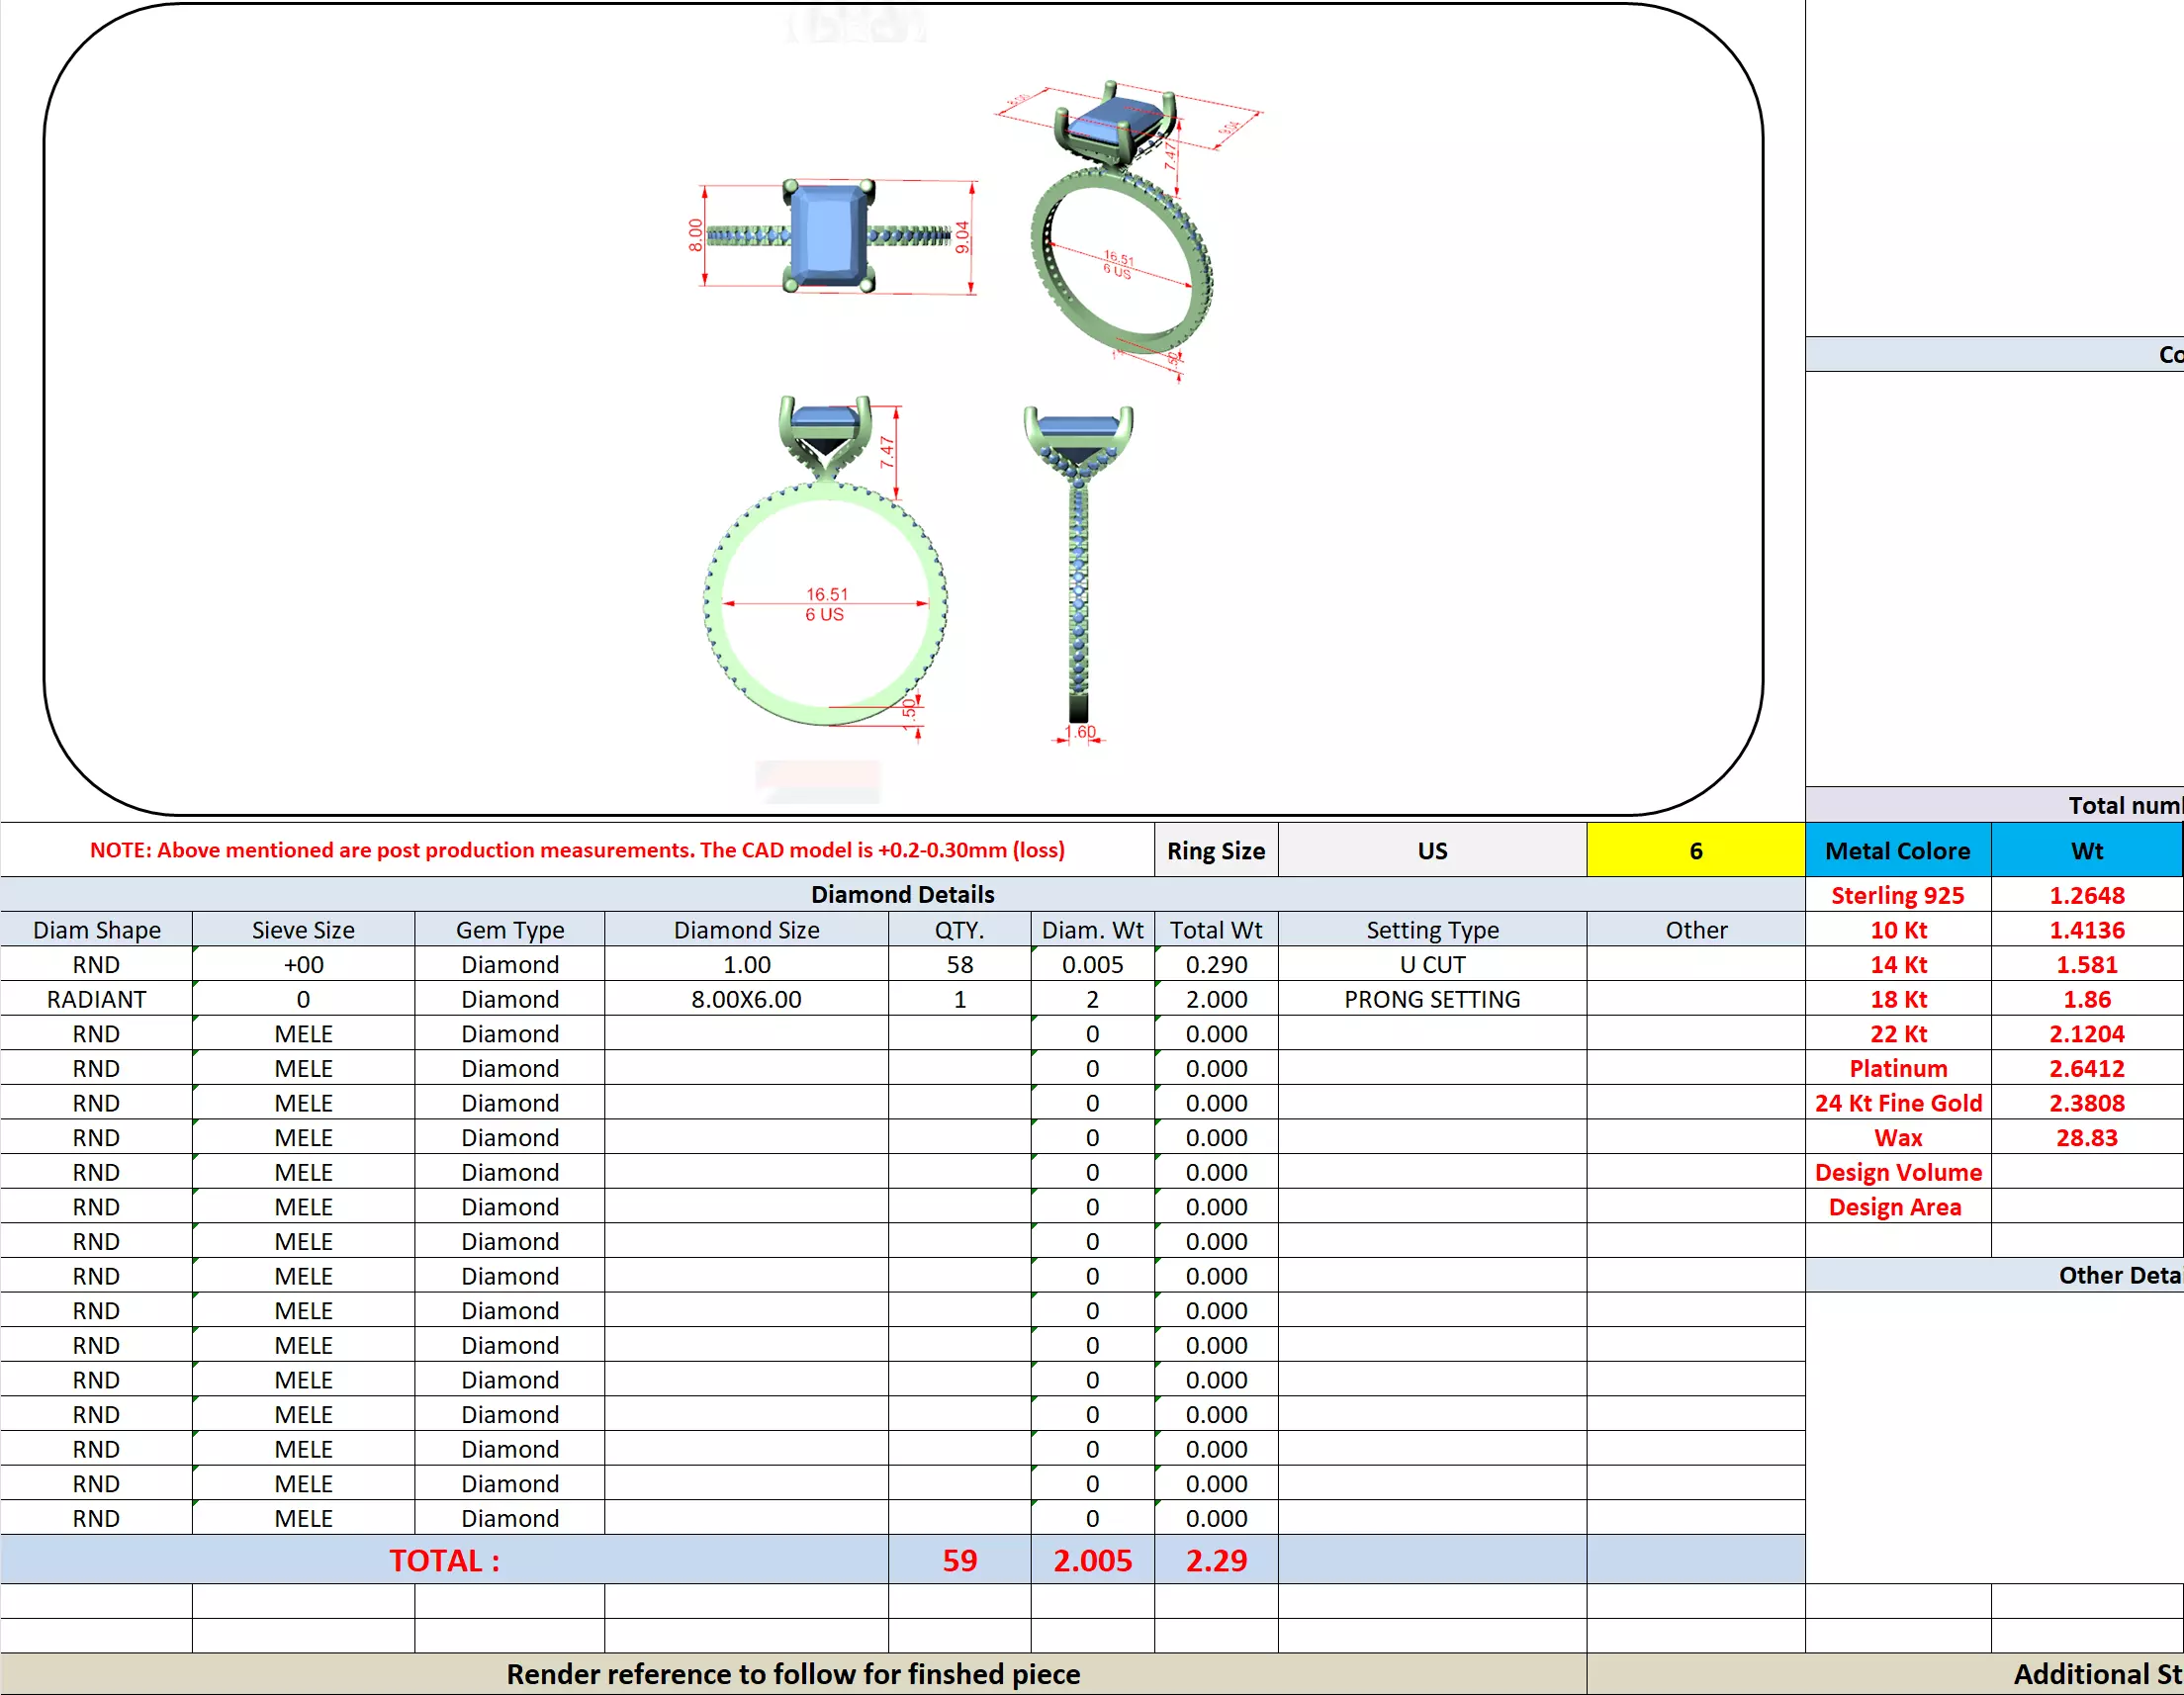
Task: Select the total weight value 2.29
Action: (1216, 1560)
